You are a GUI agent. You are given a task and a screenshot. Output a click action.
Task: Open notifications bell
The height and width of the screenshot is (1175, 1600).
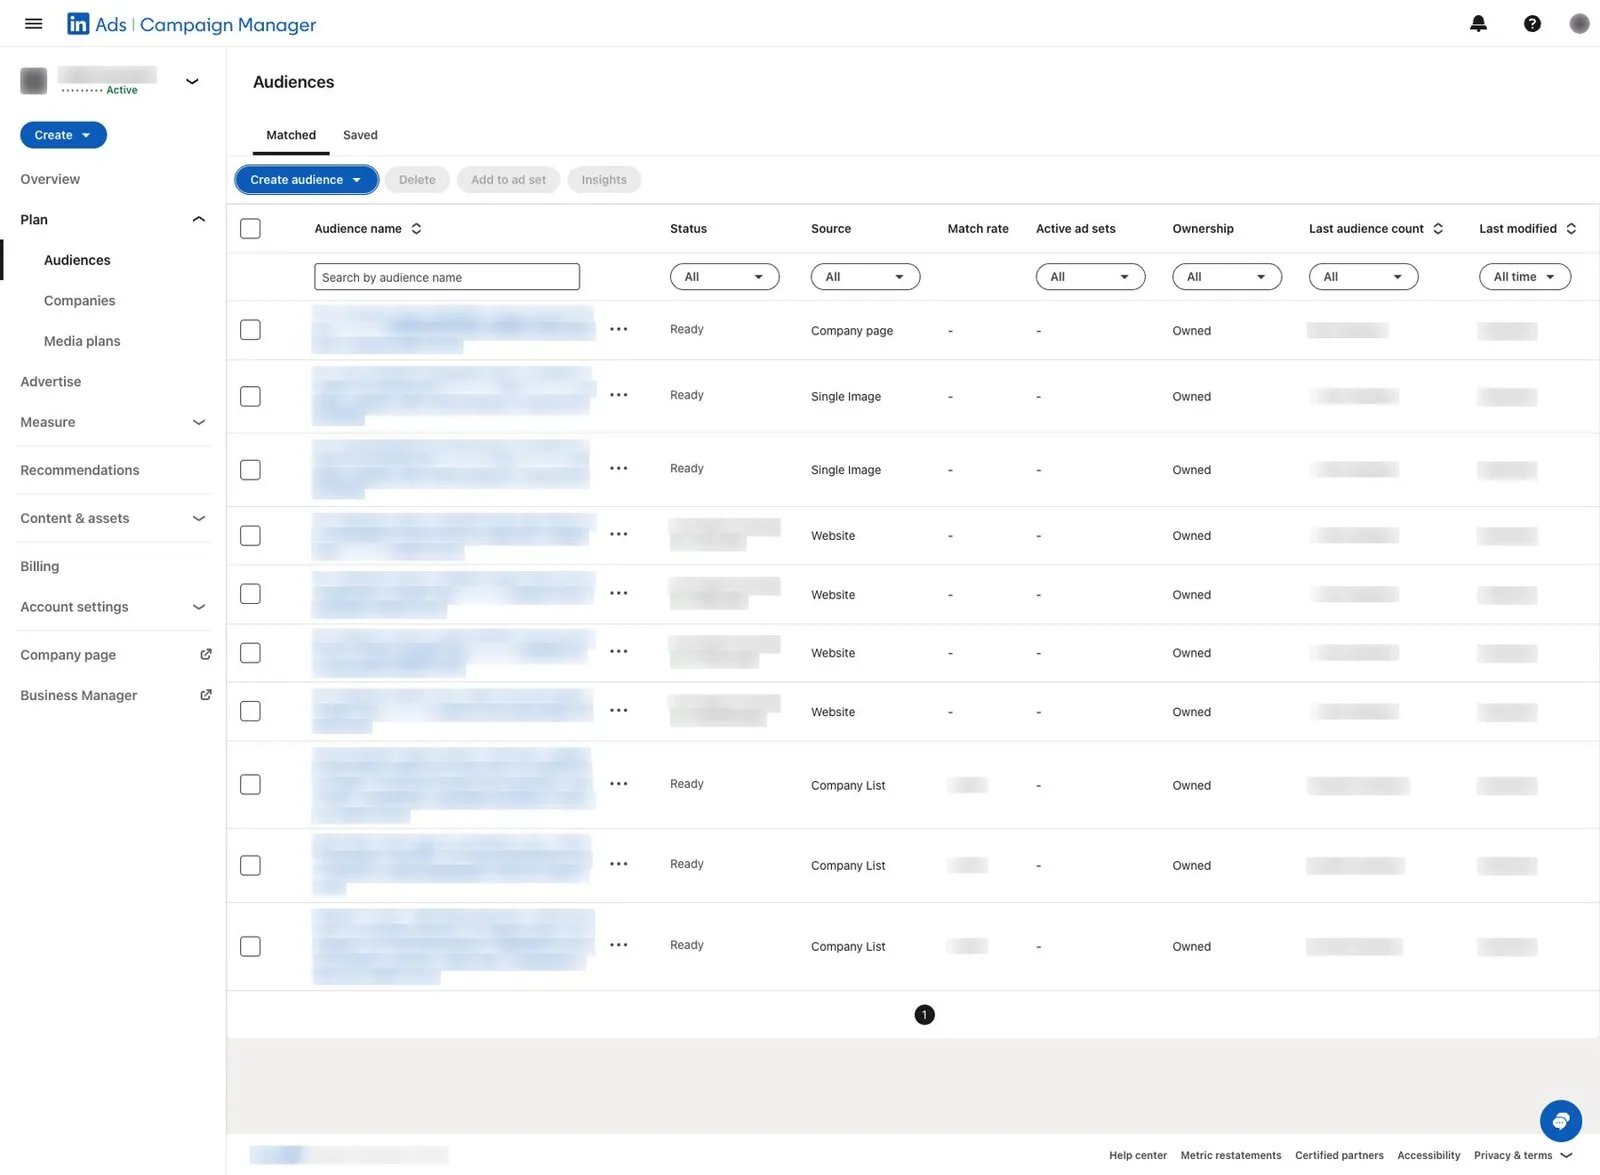pyautogui.click(x=1478, y=24)
